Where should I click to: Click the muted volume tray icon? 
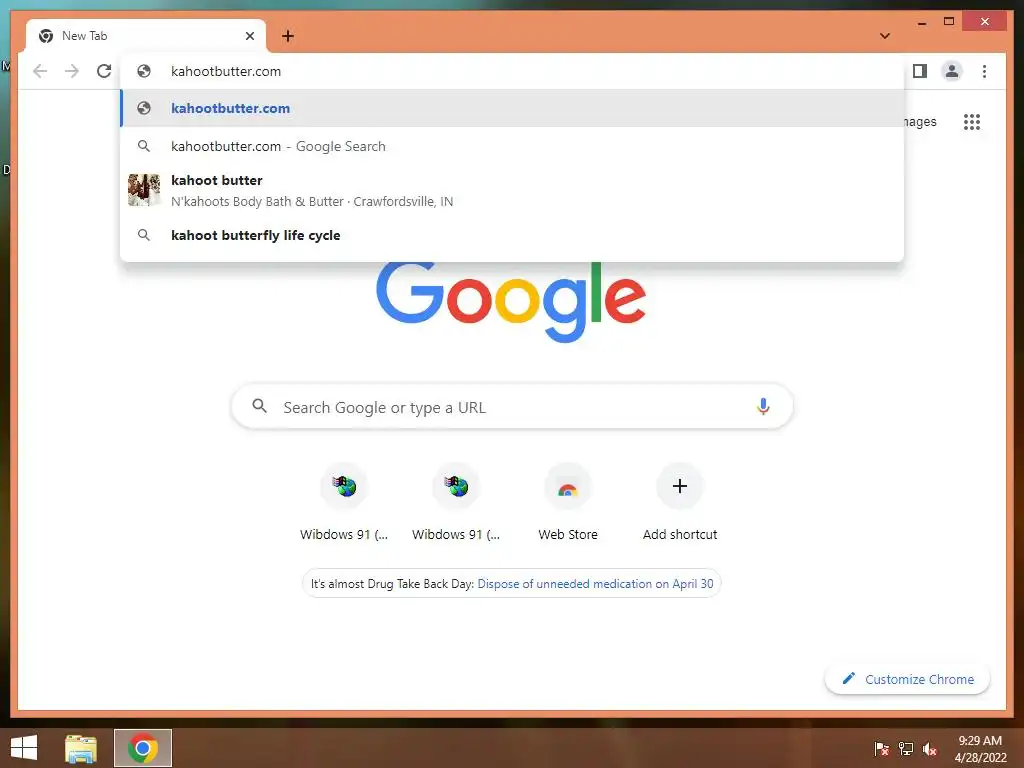pyautogui.click(x=930, y=749)
